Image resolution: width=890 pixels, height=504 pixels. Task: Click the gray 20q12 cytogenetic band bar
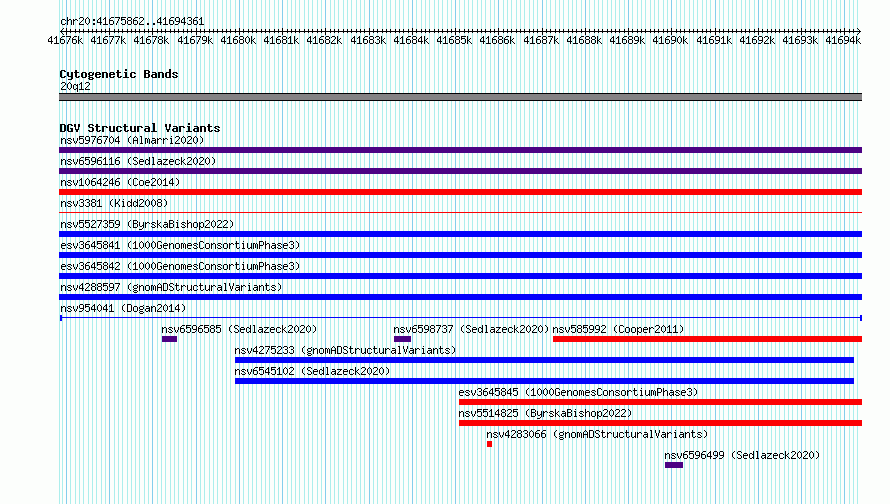coord(460,97)
